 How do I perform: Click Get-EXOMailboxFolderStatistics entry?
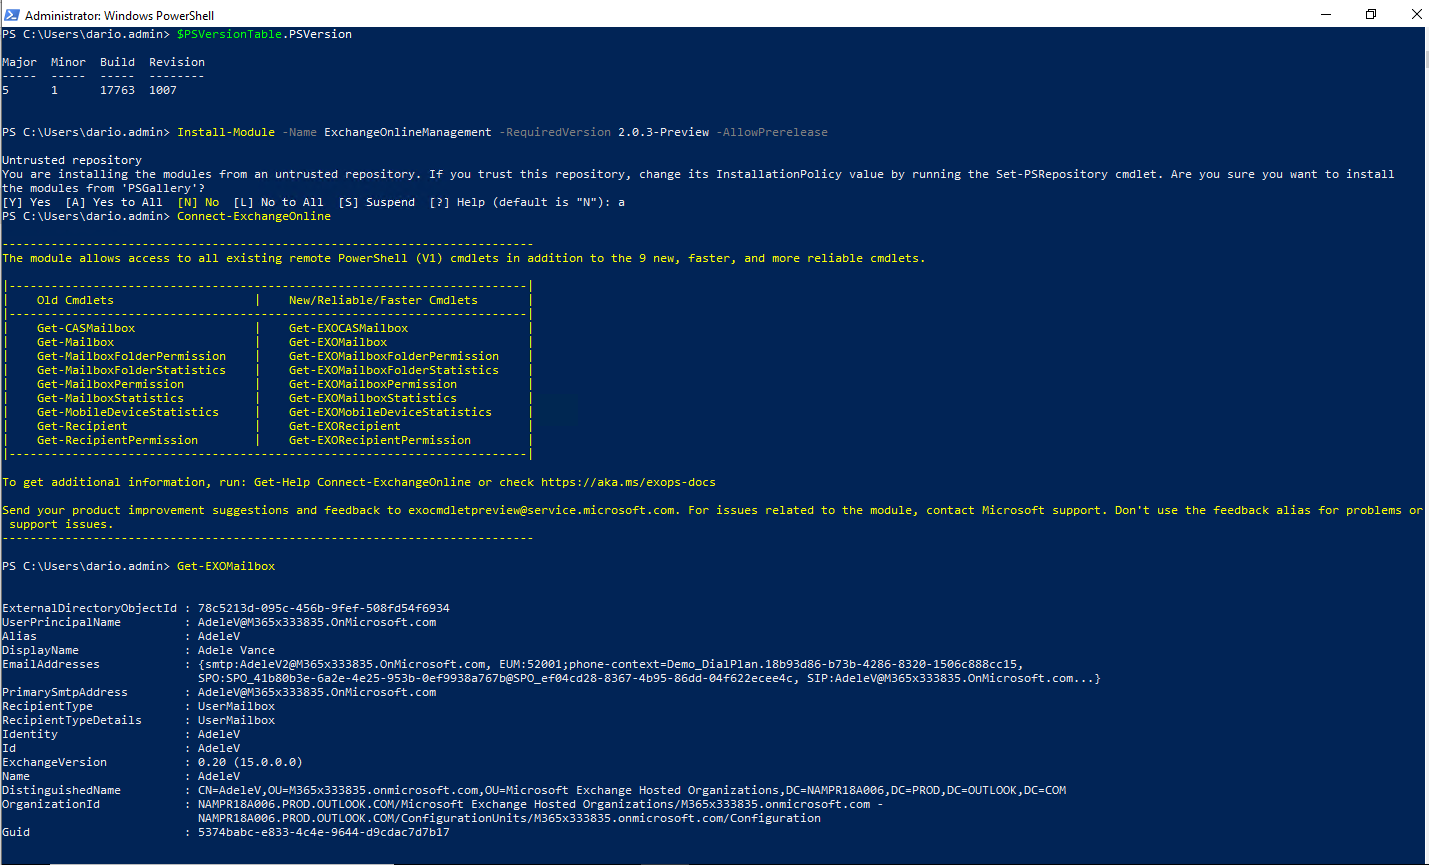point(394,370)
